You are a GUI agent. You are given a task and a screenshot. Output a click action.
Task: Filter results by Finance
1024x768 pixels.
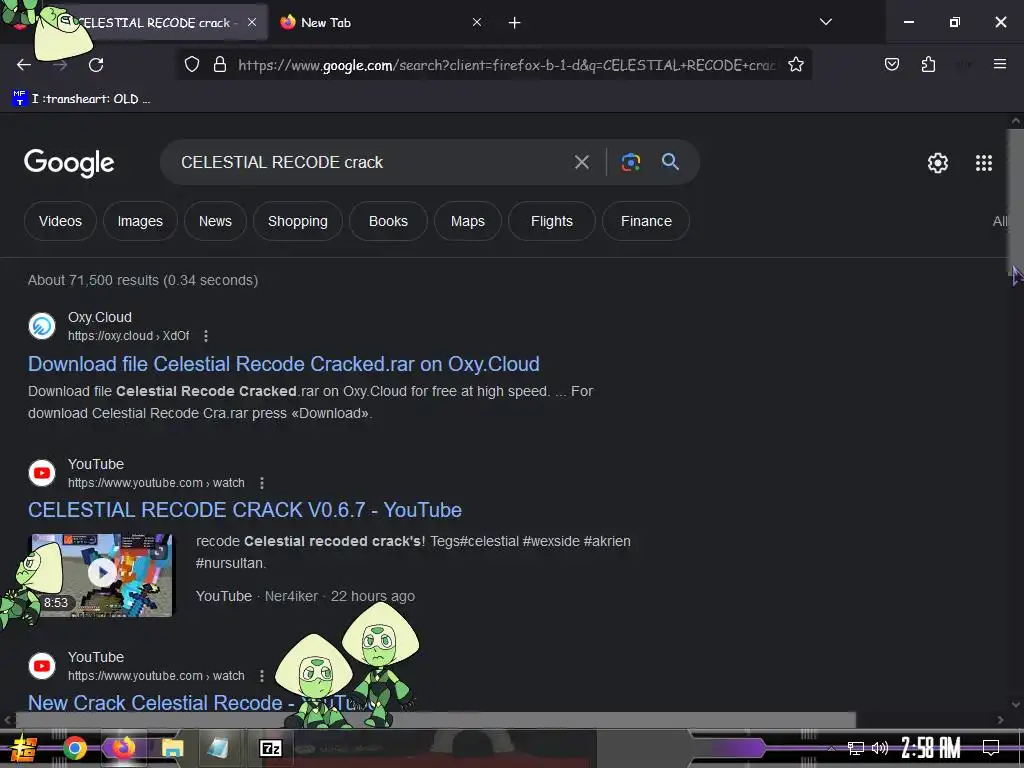(646, 221)
